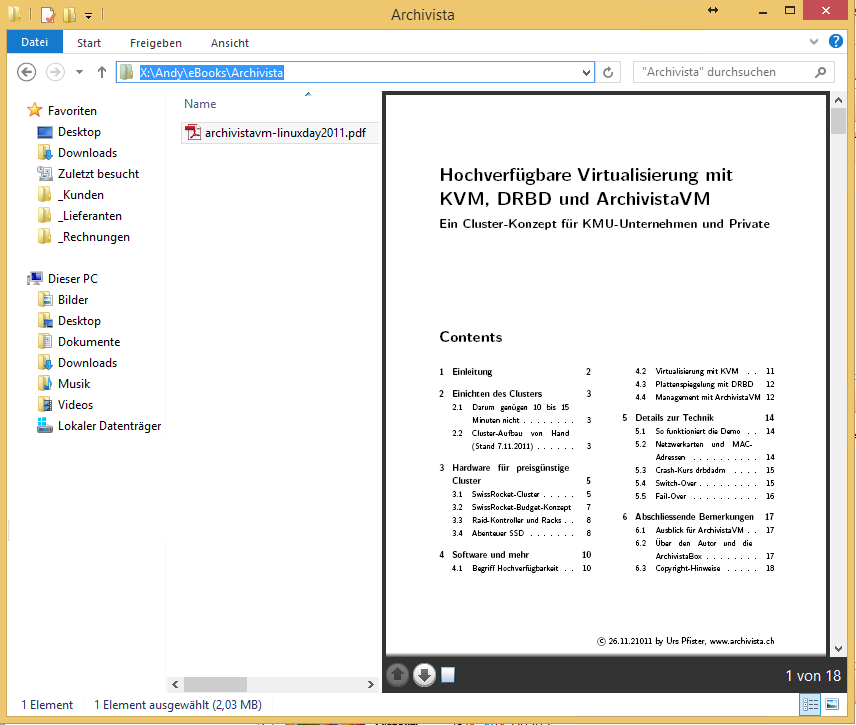Image resolution: width=856 pixels, height=725 pixels.
Task: Open the Datei menu
Action: click(x=34, y=42)
